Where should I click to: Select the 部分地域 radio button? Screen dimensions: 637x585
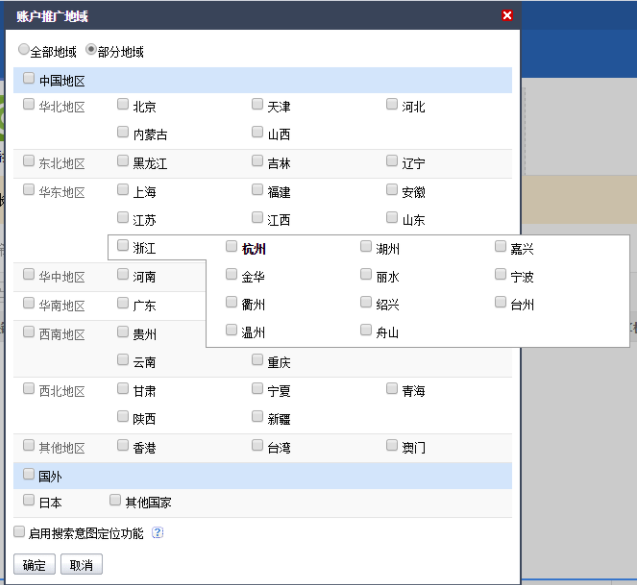(92, 49)
